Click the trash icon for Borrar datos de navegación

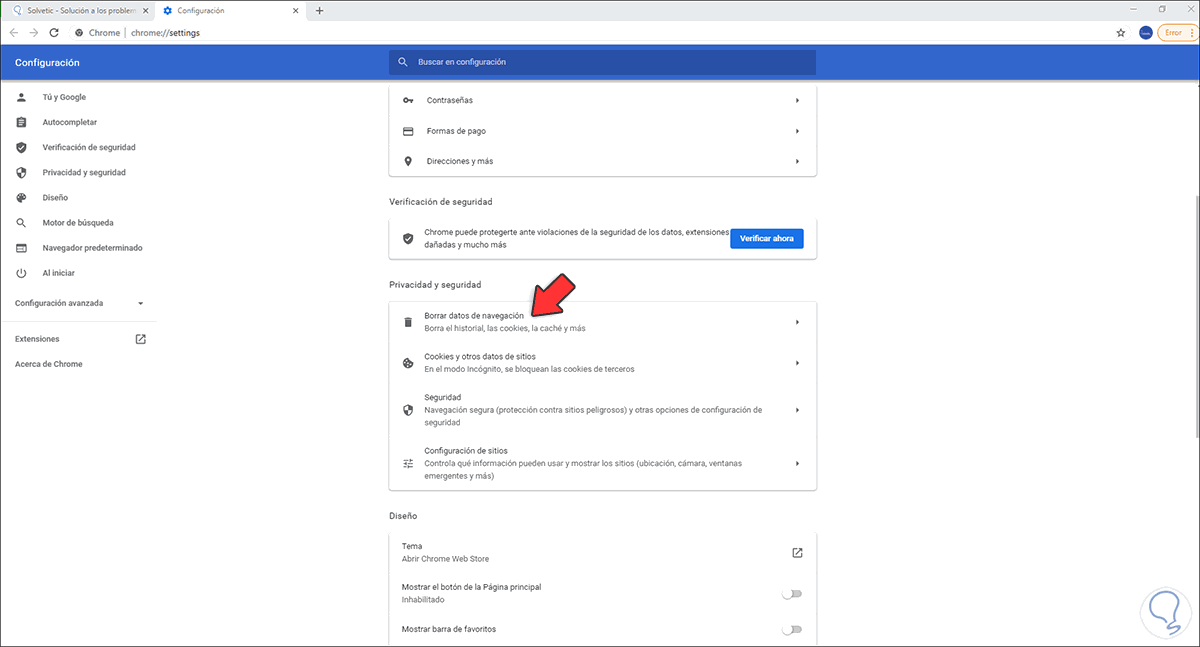tap(408, 322)
